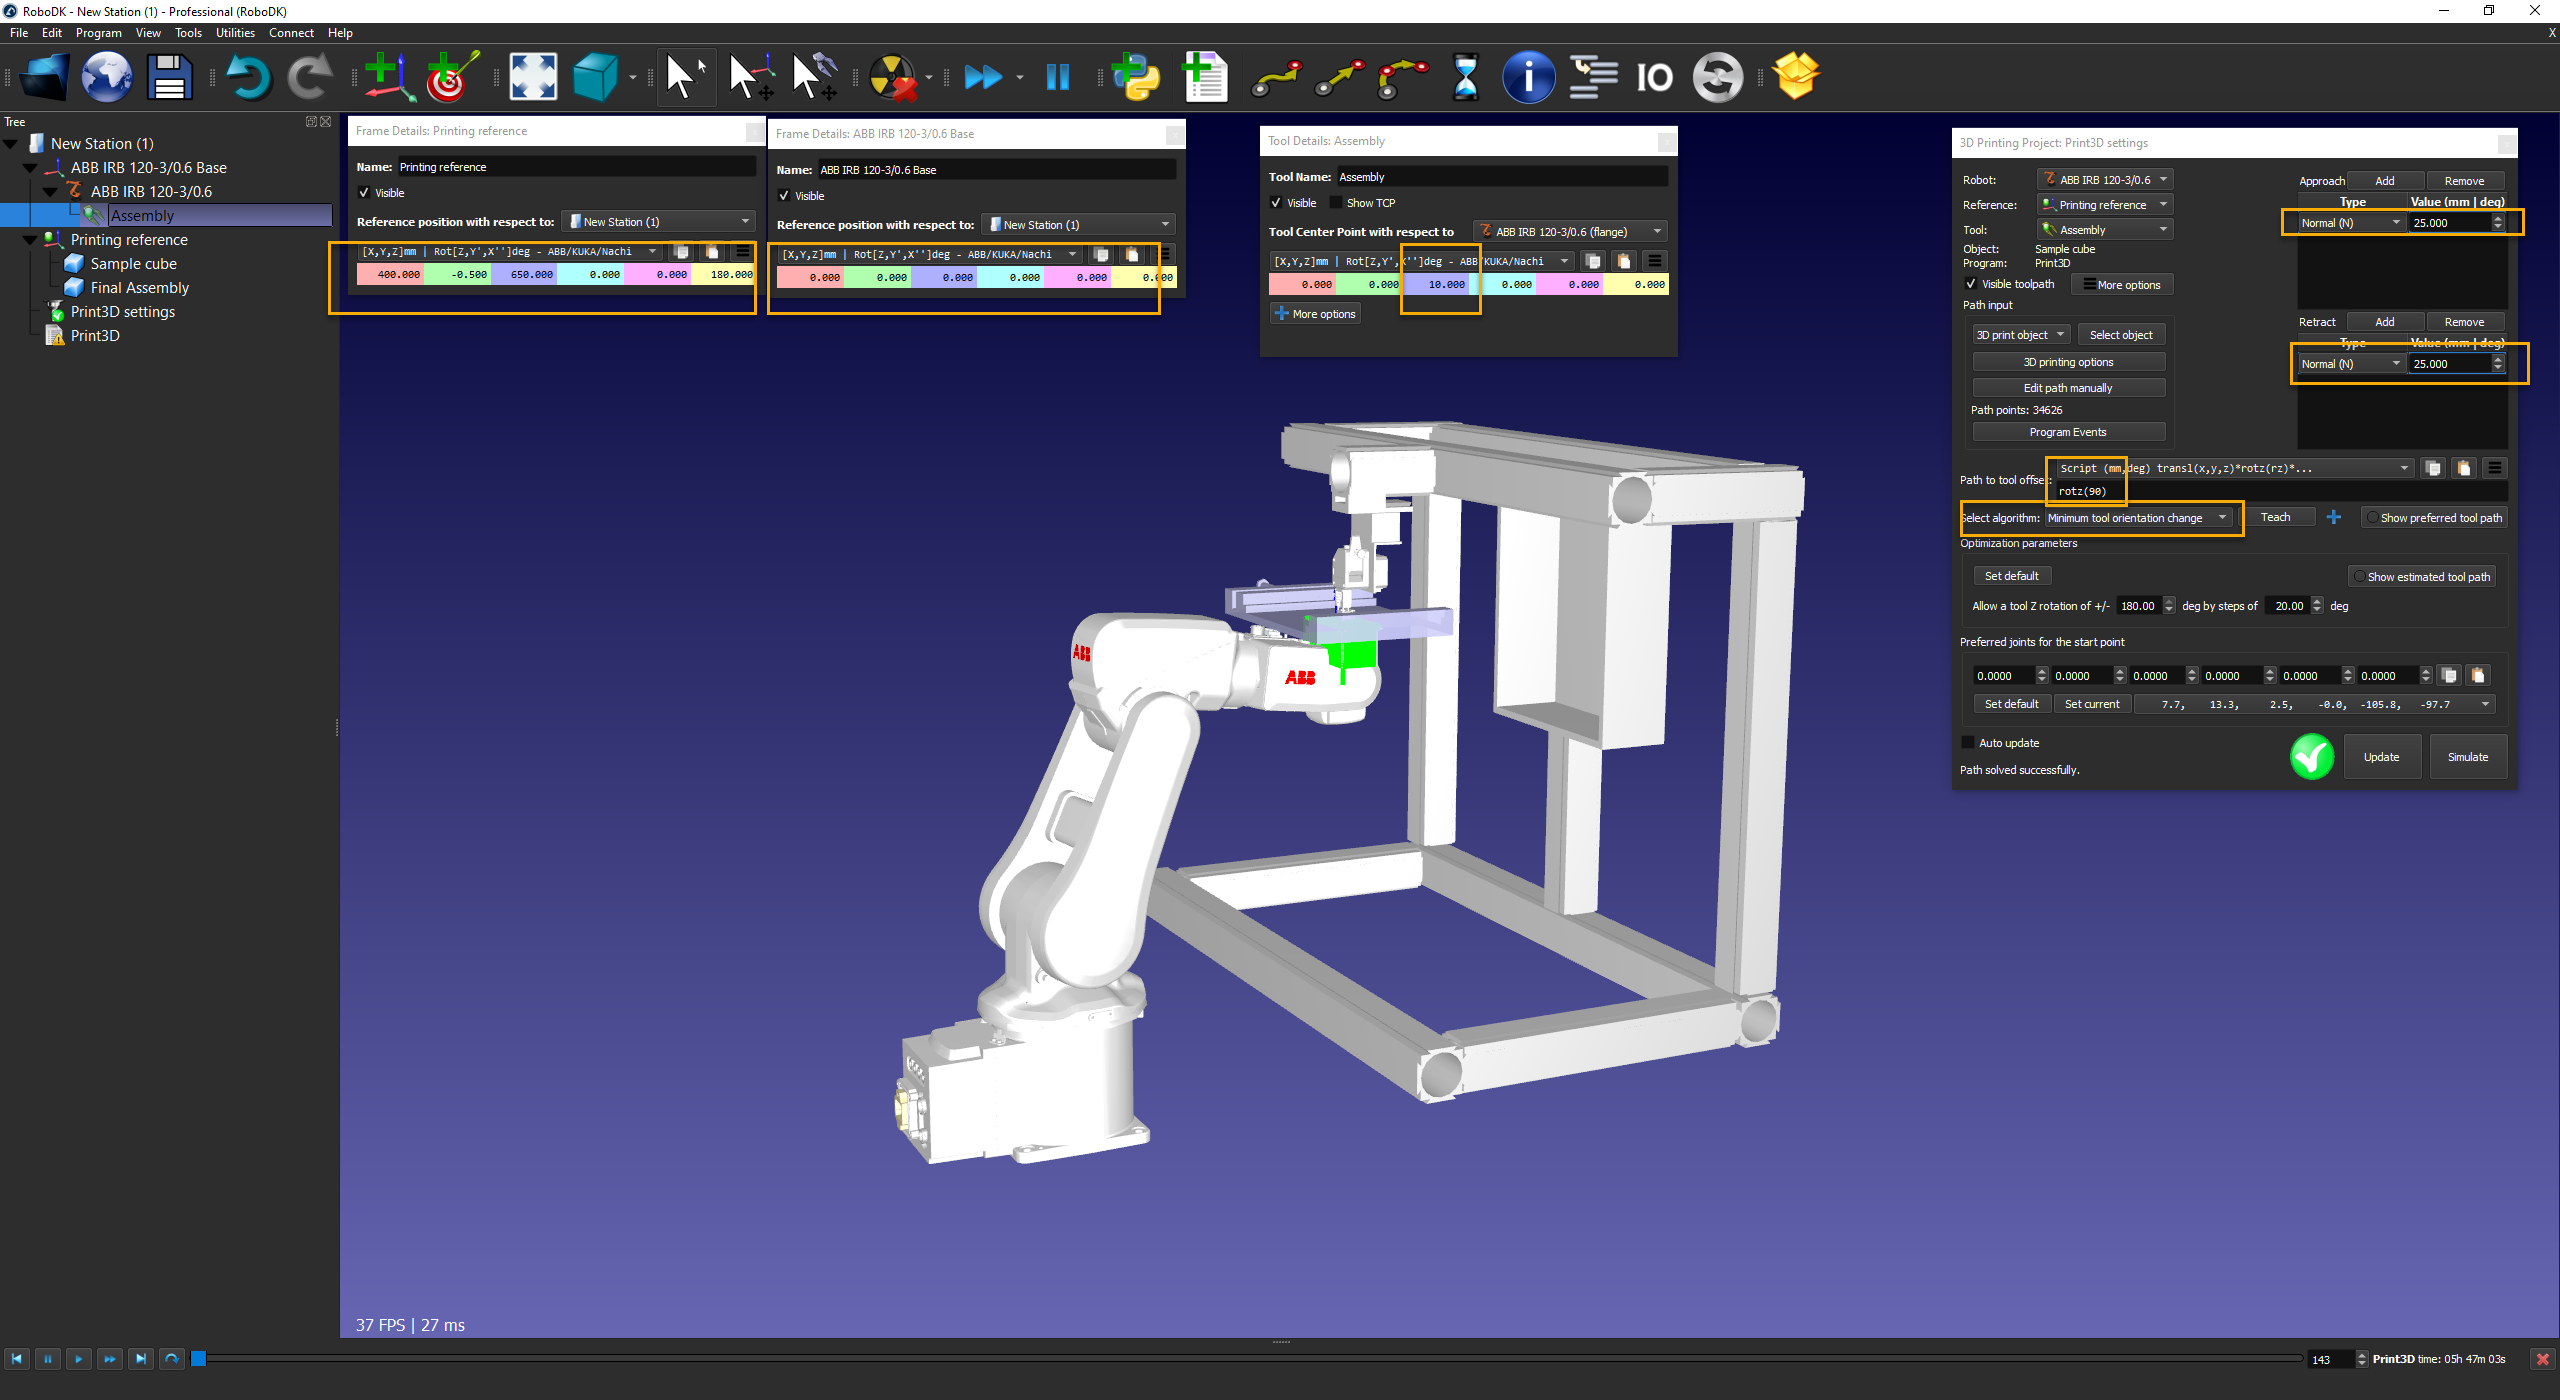This screenshot has width=2560, height=1400.
Task: Toggle Visible in Printing reference frame
Action: coord(364,193)
